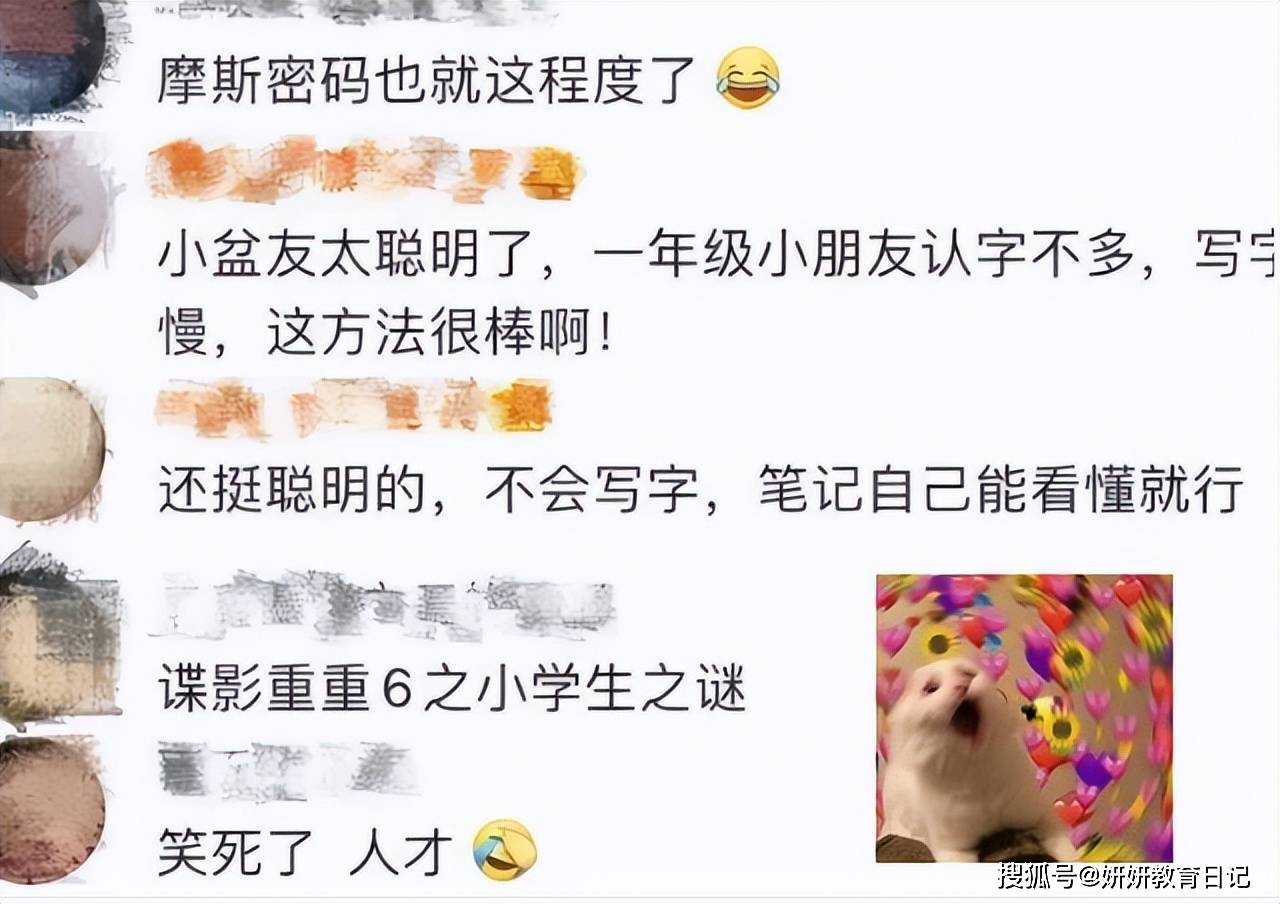Screen dimensions: 1280x904
Task: Open avatar beside 小盆友太聪明了 comment
Action: 52,212
